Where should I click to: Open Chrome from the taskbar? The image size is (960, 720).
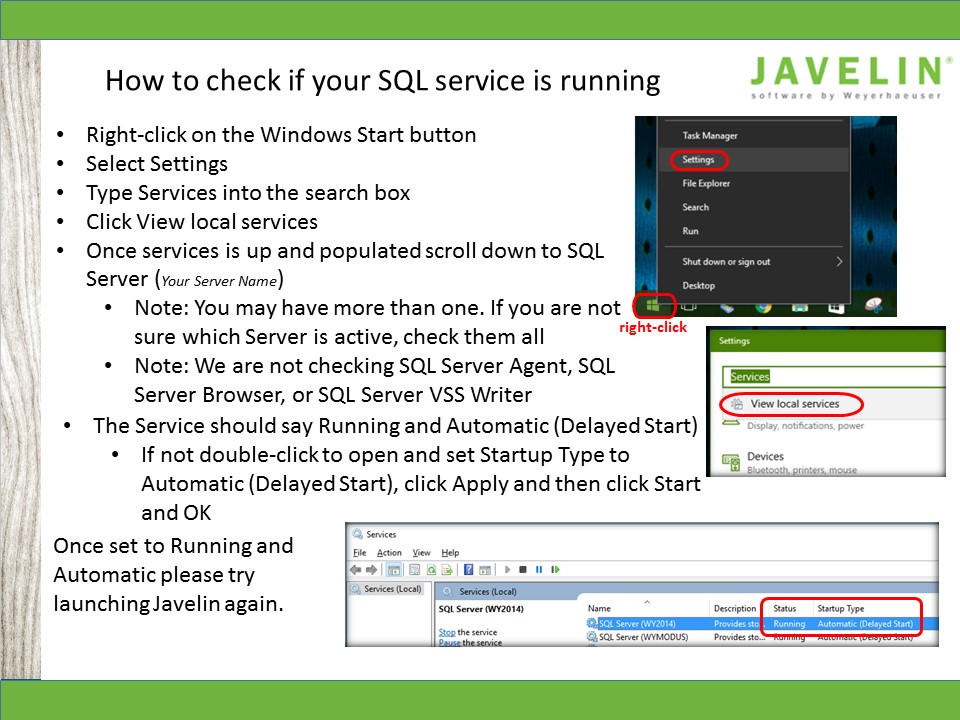(763, 306)
